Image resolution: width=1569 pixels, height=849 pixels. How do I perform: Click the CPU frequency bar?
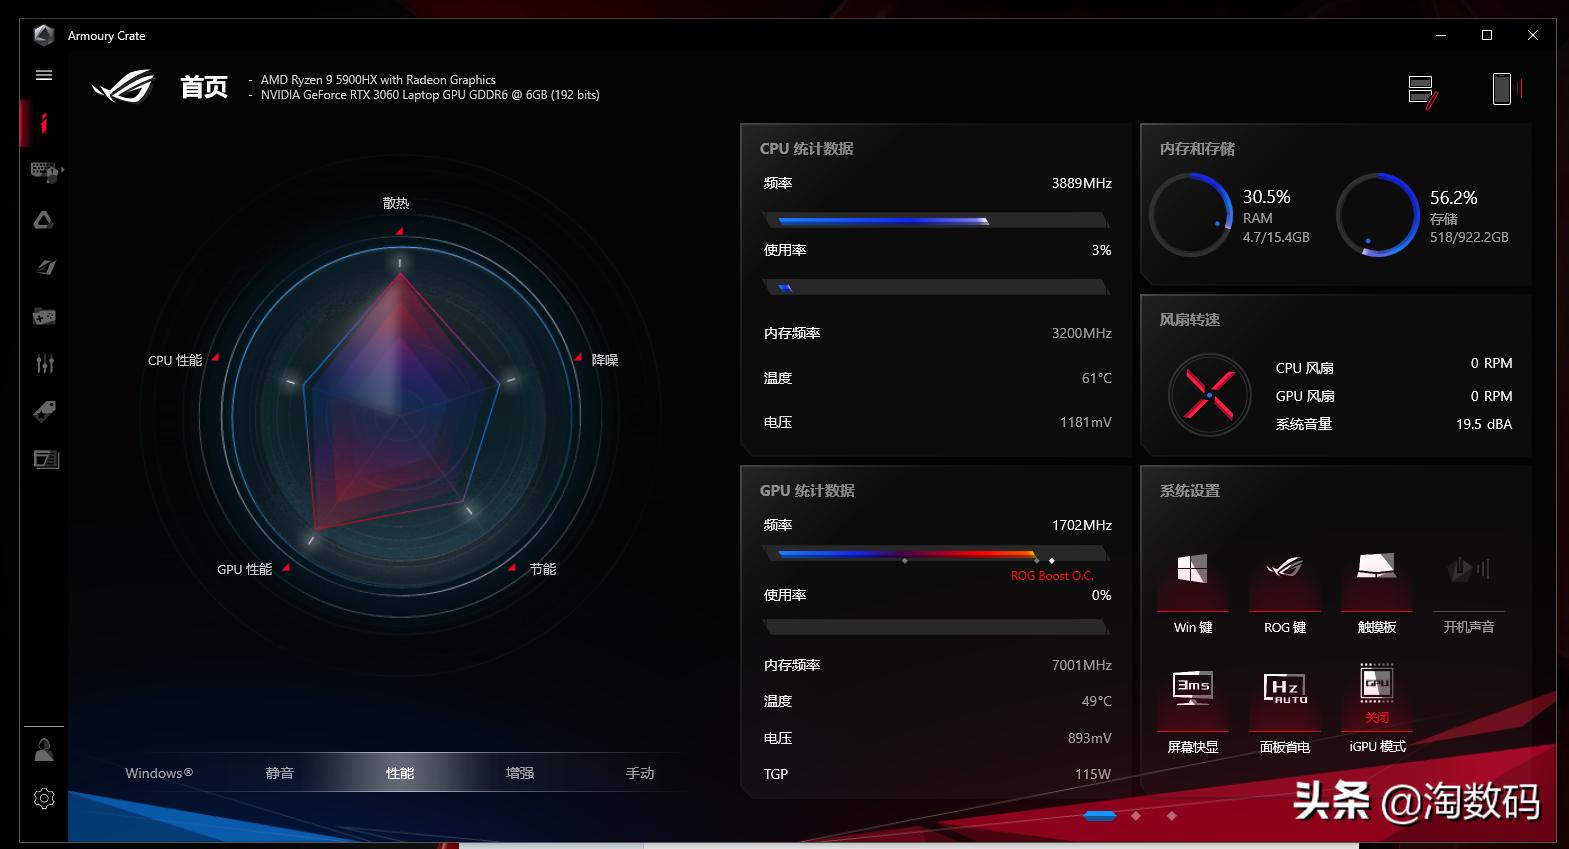tap(936, 220)
